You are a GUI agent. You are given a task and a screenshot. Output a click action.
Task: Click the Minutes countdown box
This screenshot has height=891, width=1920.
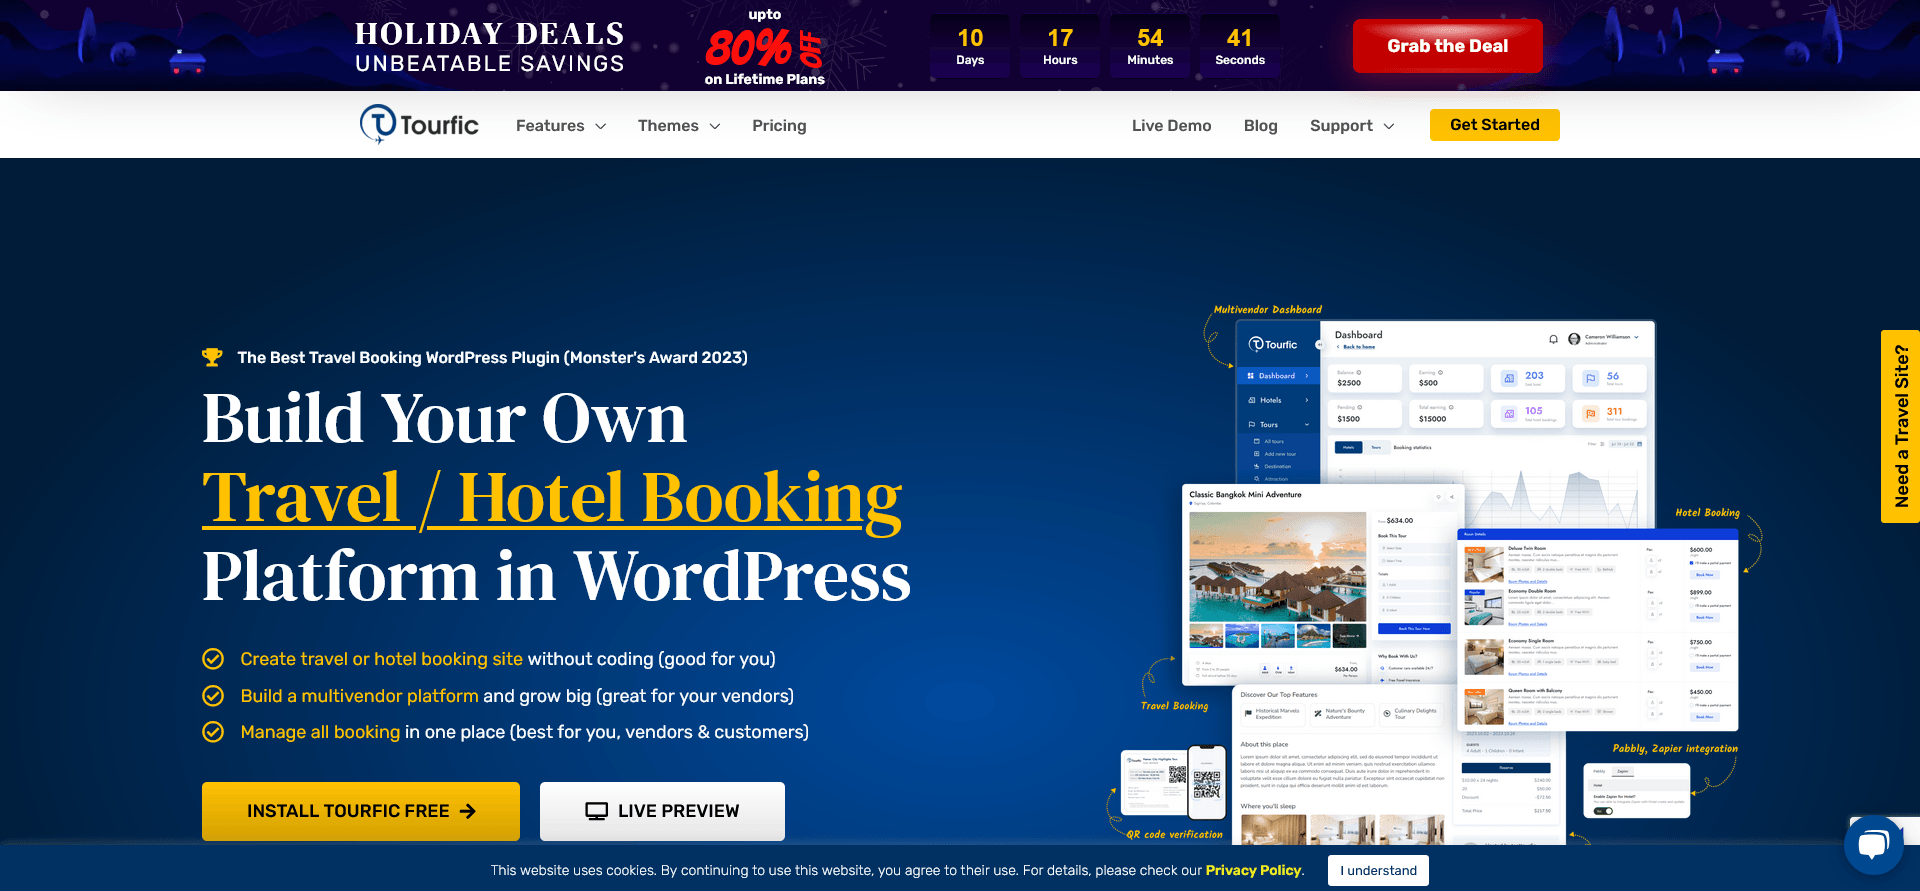point(1150,46)
